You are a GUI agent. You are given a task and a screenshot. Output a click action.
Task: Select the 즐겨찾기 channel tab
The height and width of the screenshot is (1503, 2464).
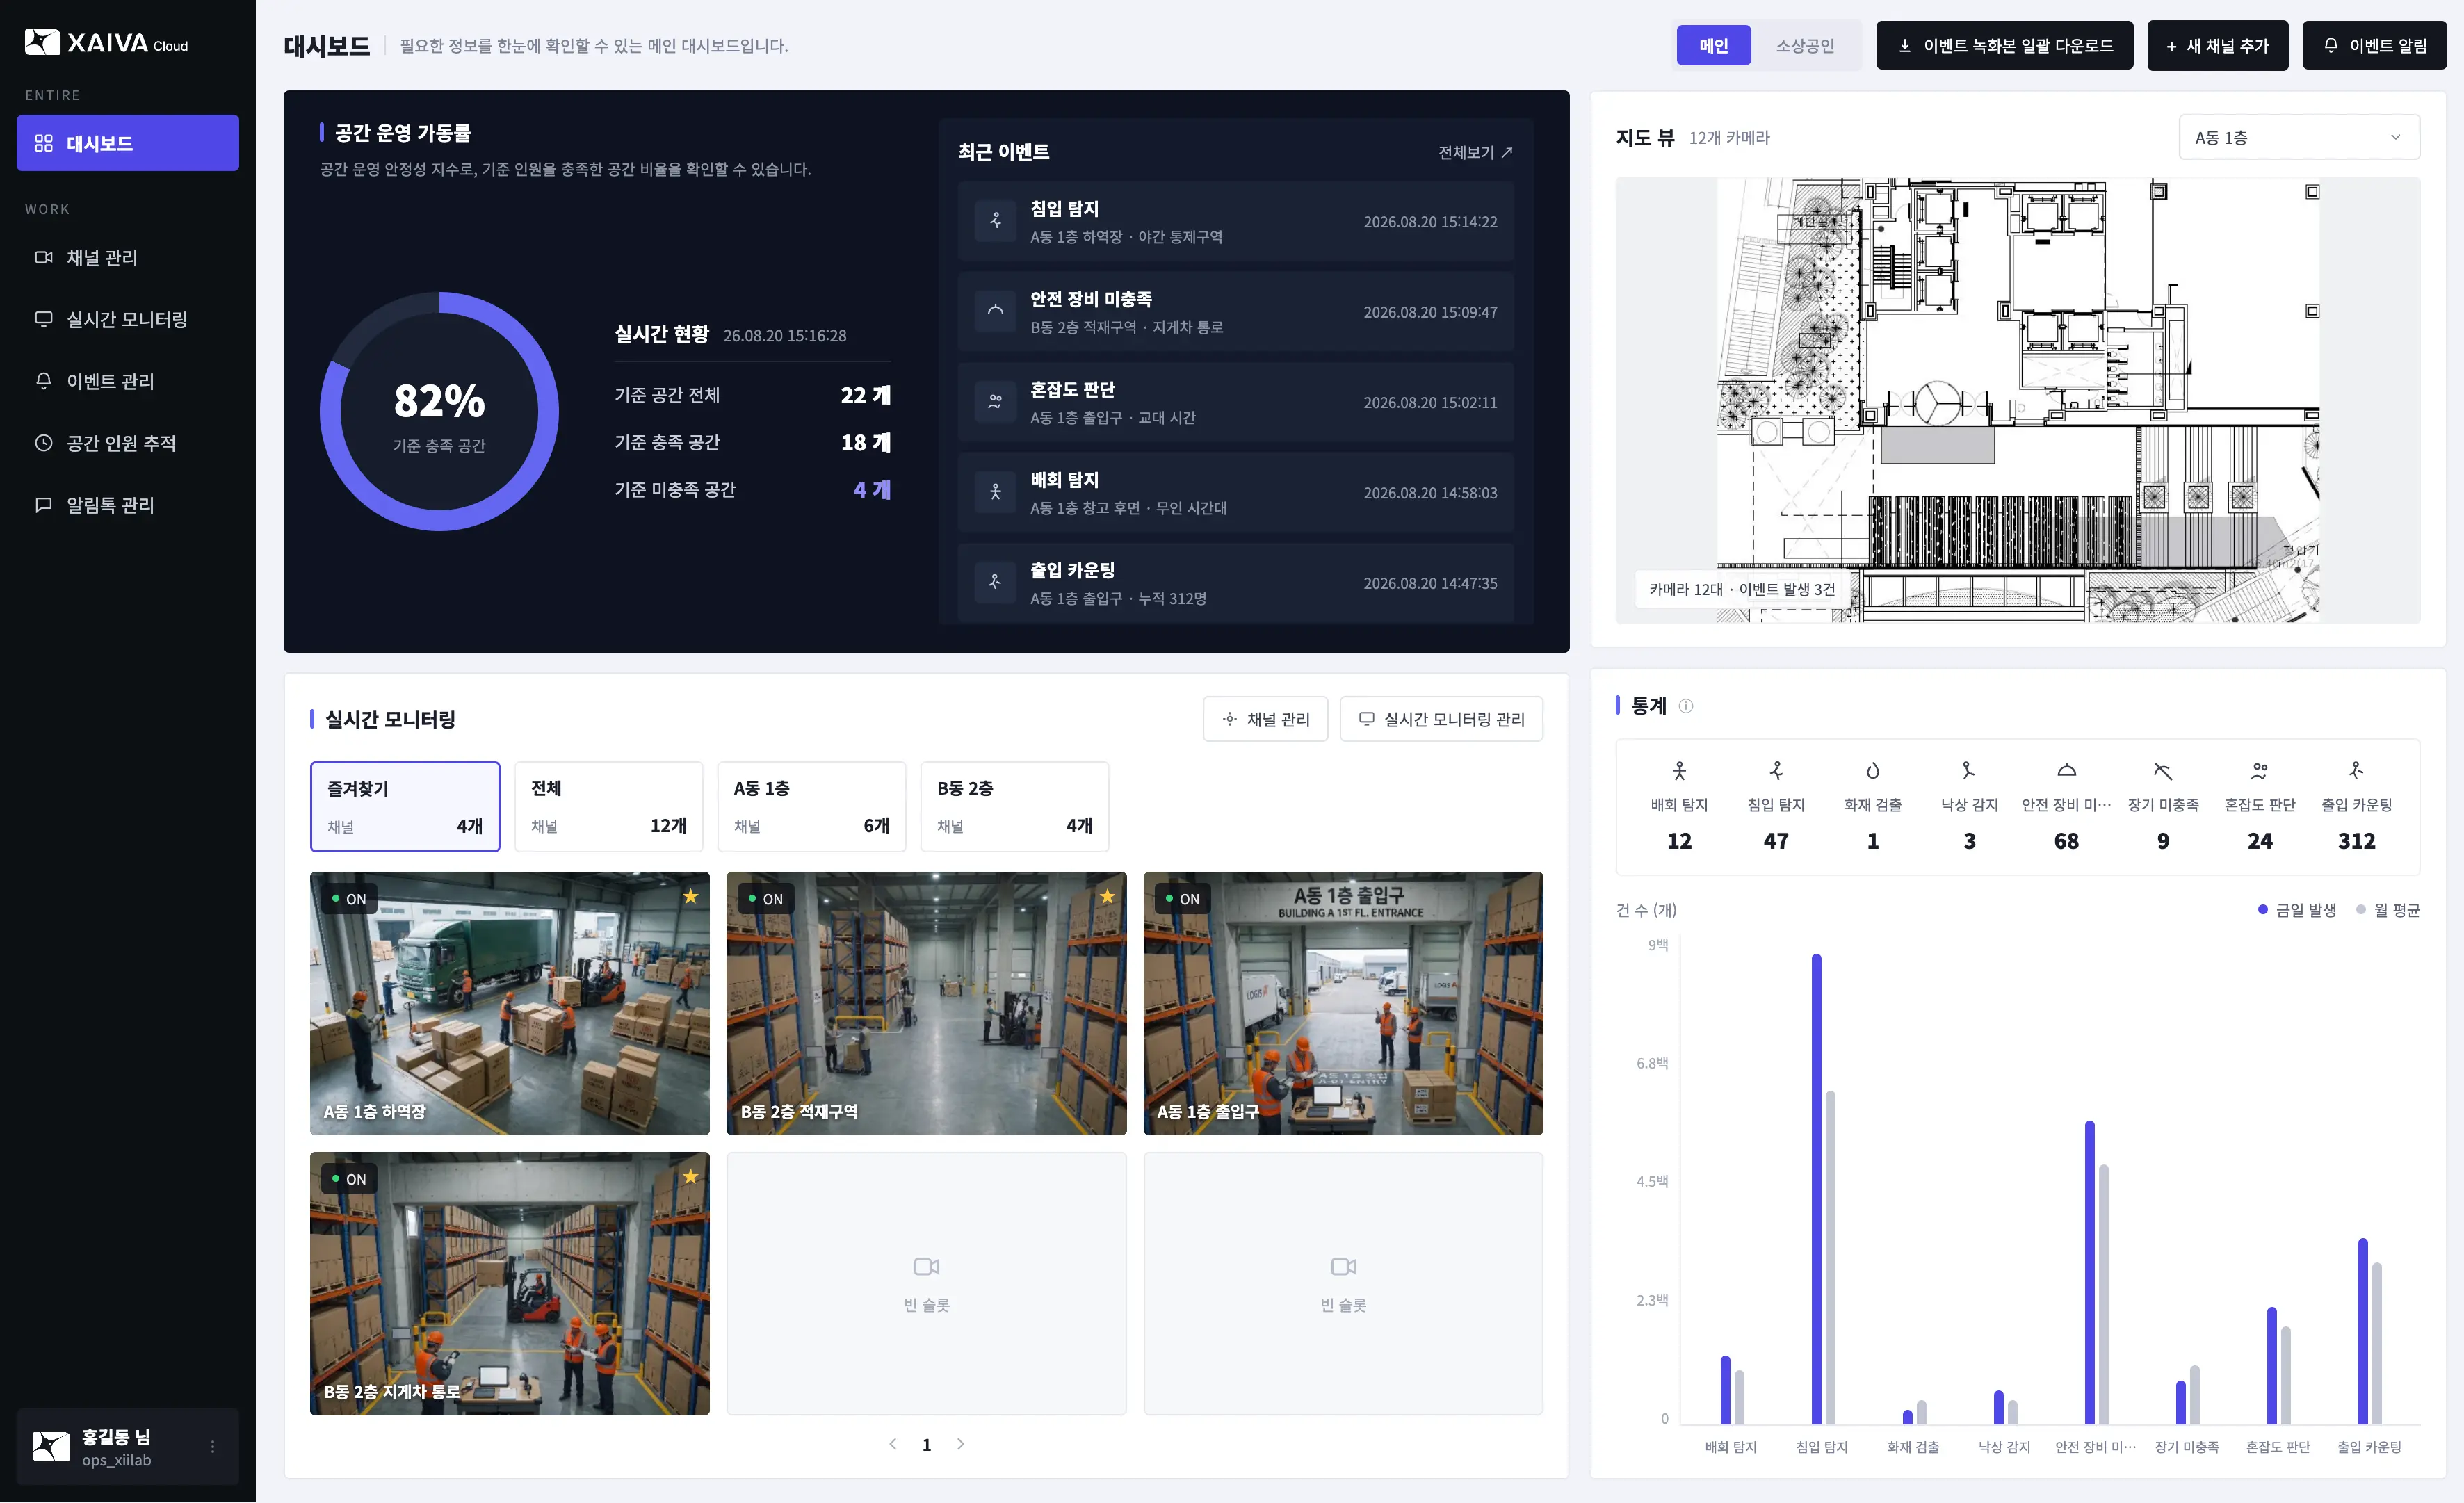(405, 807)
